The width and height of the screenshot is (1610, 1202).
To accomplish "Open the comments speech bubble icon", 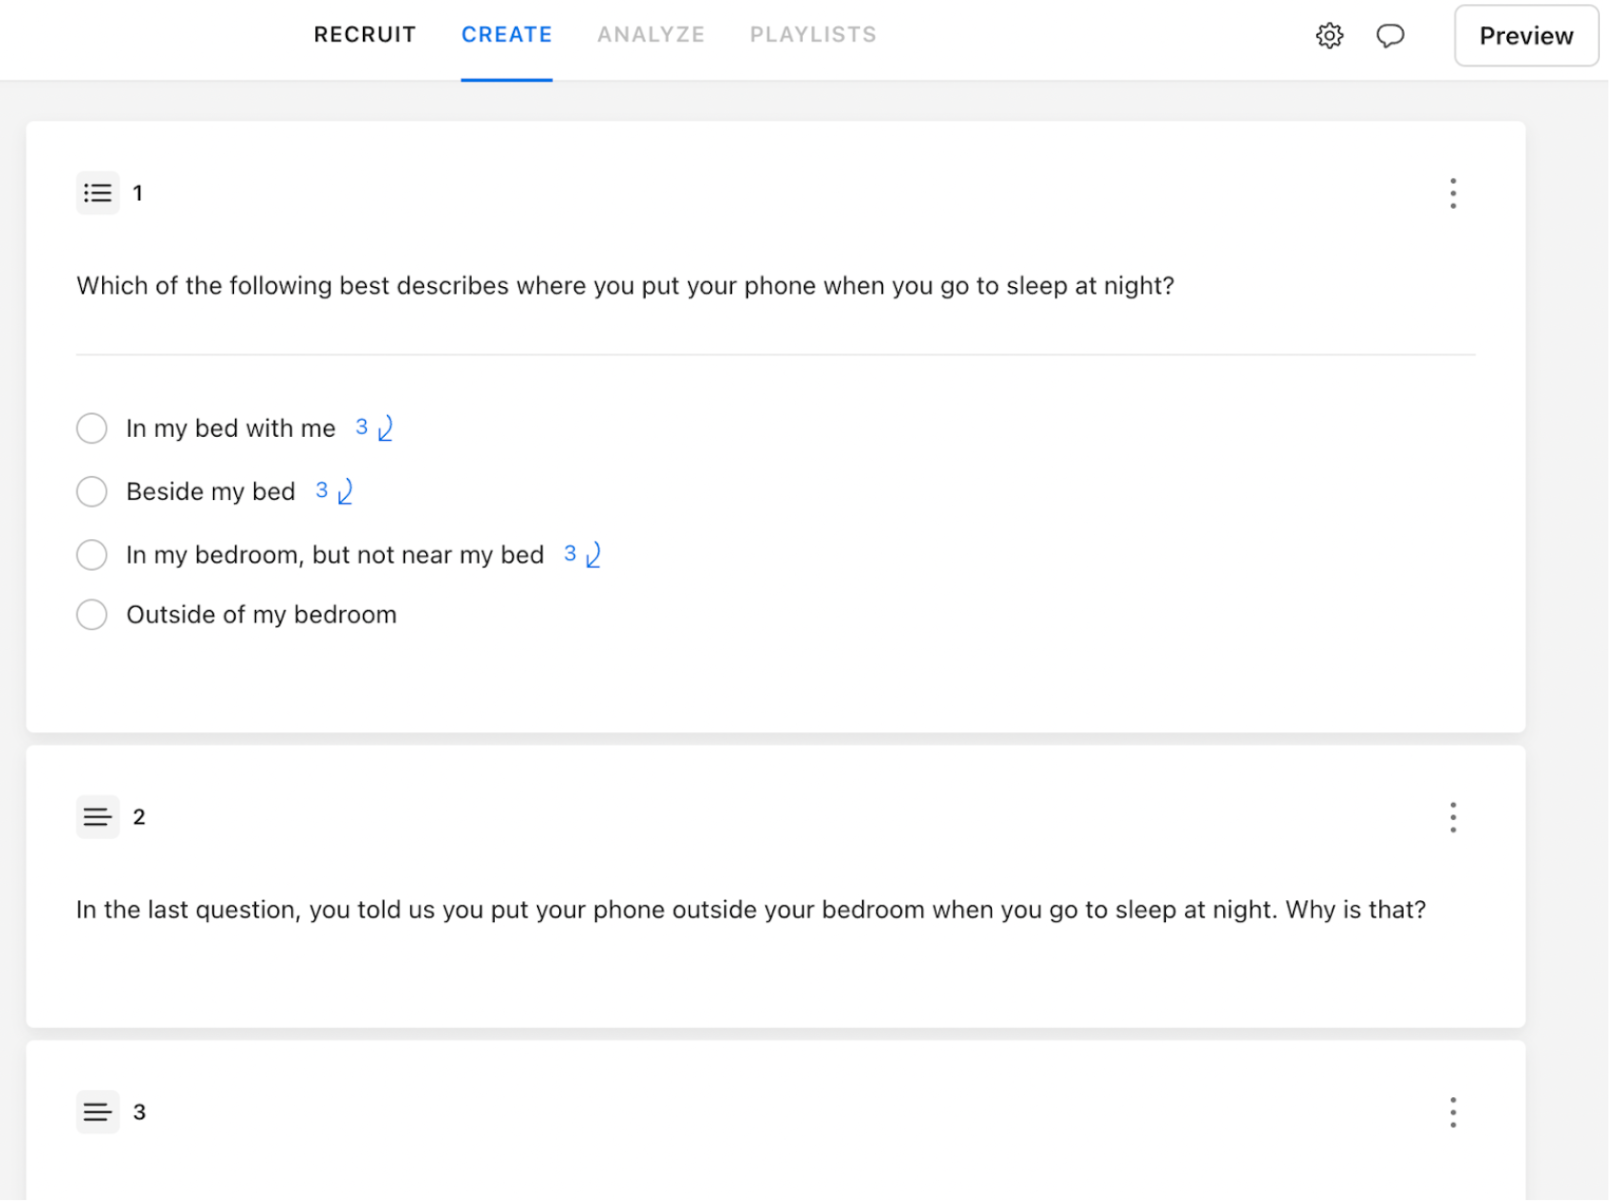I will (x=1391, y=36).
